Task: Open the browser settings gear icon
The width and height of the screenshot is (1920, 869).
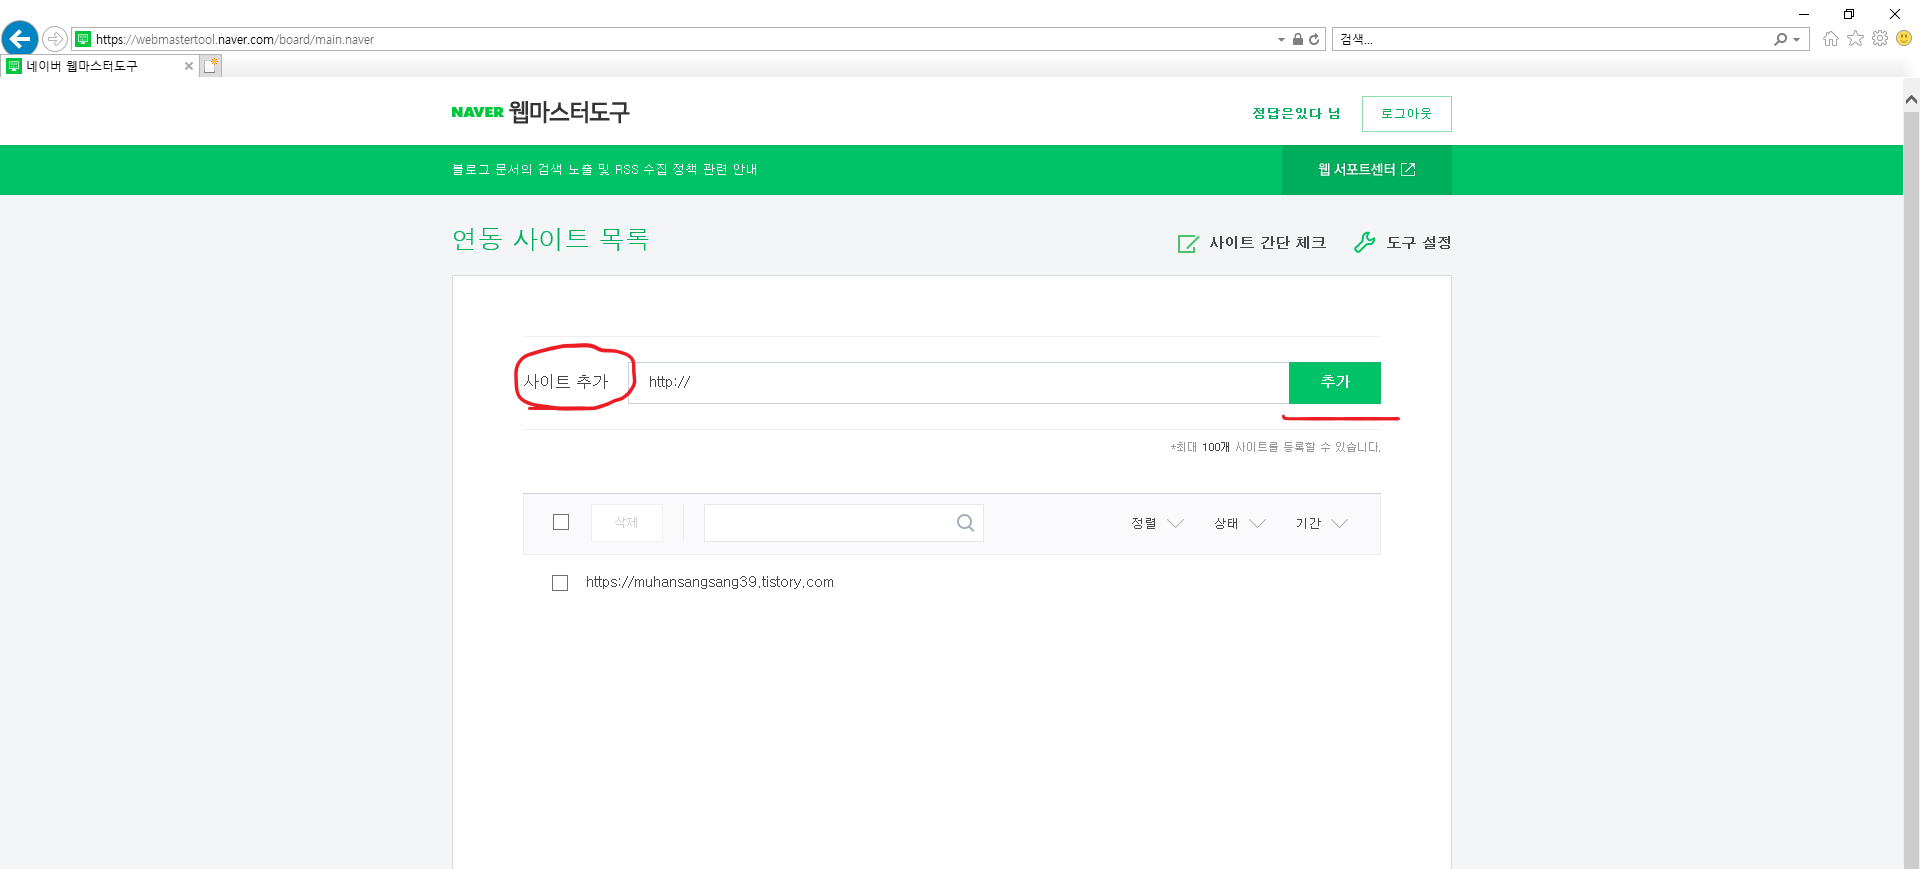Action: click(1880, 38)
